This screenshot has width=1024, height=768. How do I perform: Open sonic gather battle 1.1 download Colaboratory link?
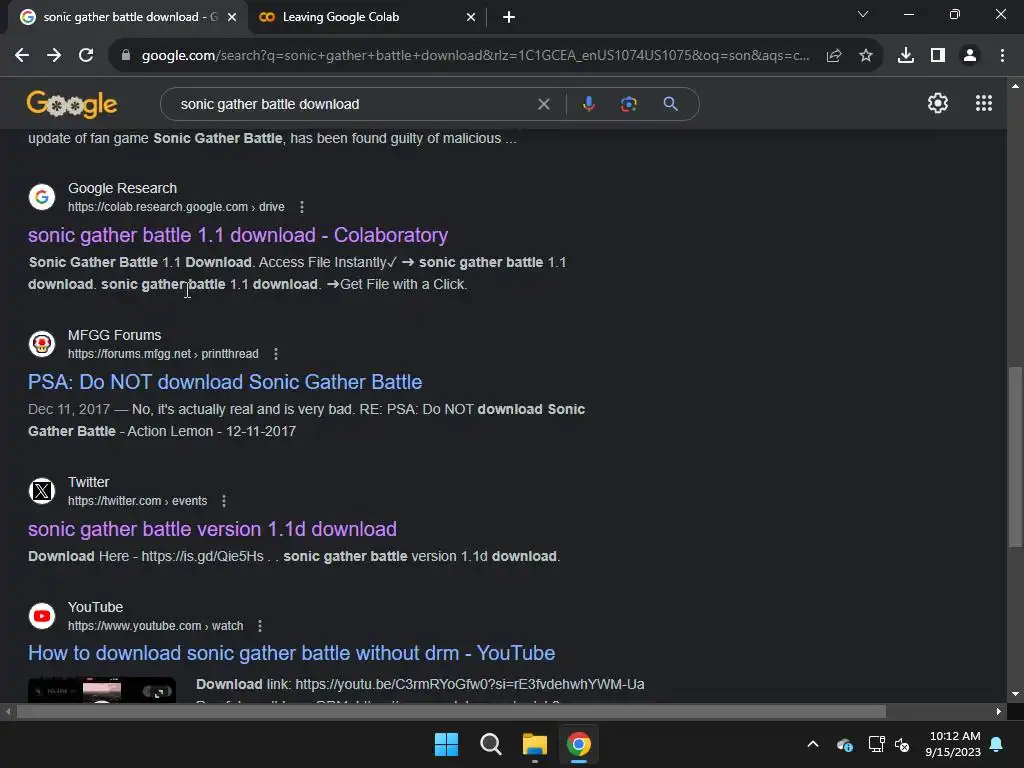pyautogui.click(x=238, y=235)
